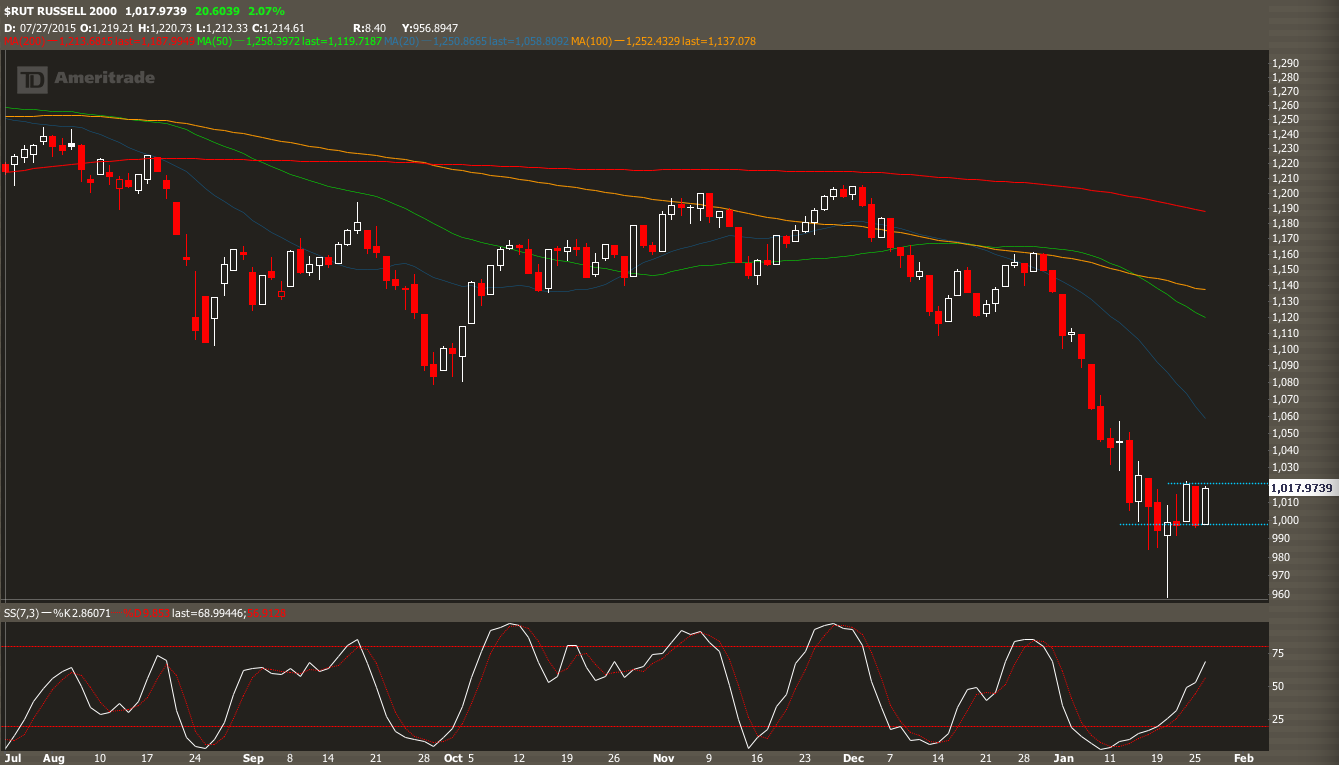
Task: Click the 25 stochastic axis label
Action: click(1277, 719)
